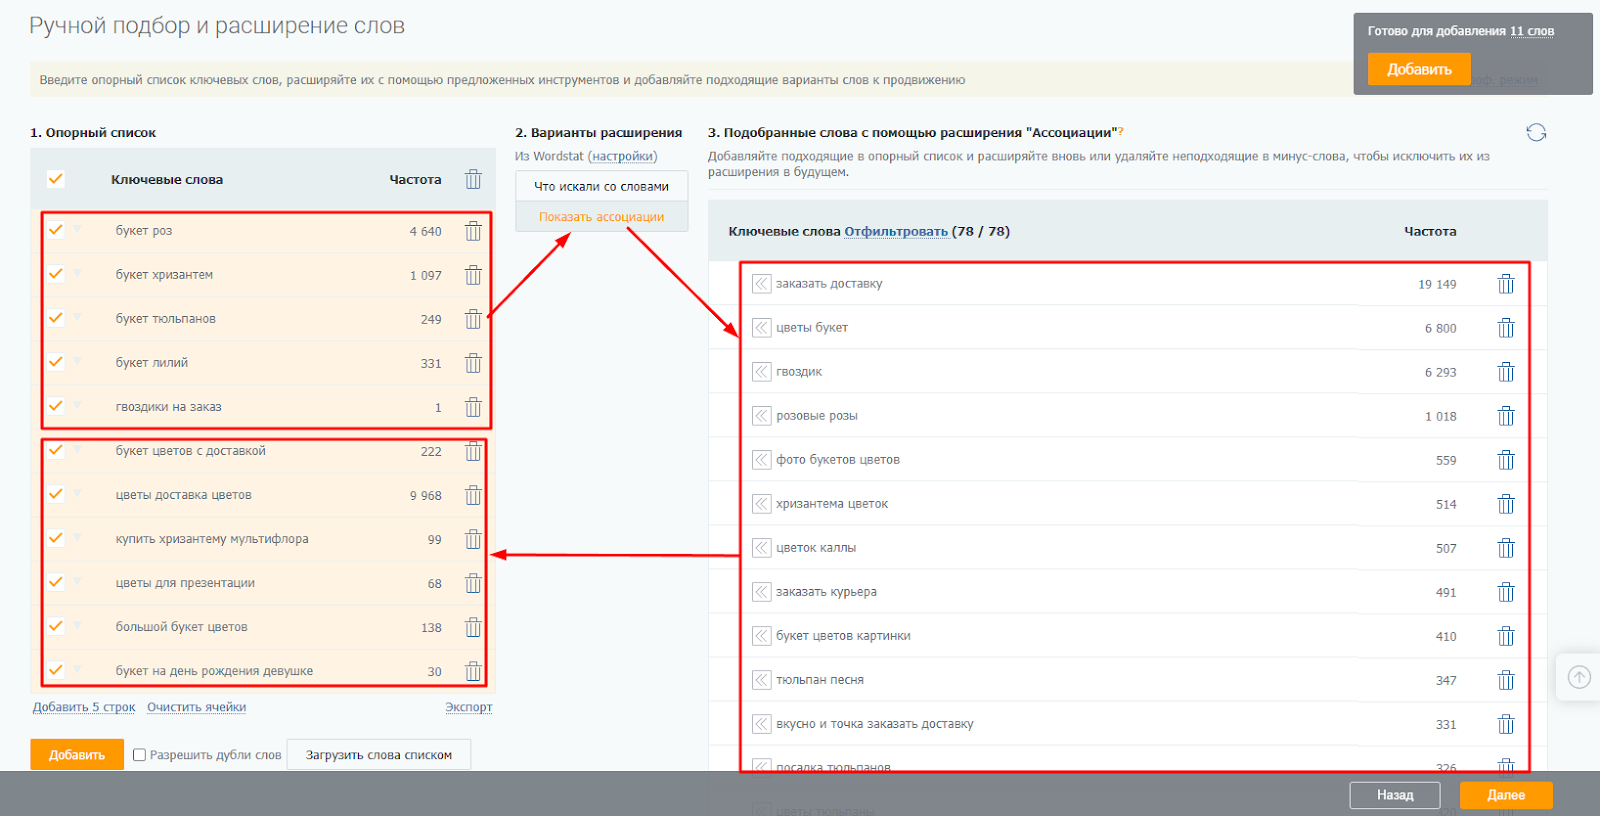
Task: Select the 'Показать ассоциации' option
Action: 601,217
